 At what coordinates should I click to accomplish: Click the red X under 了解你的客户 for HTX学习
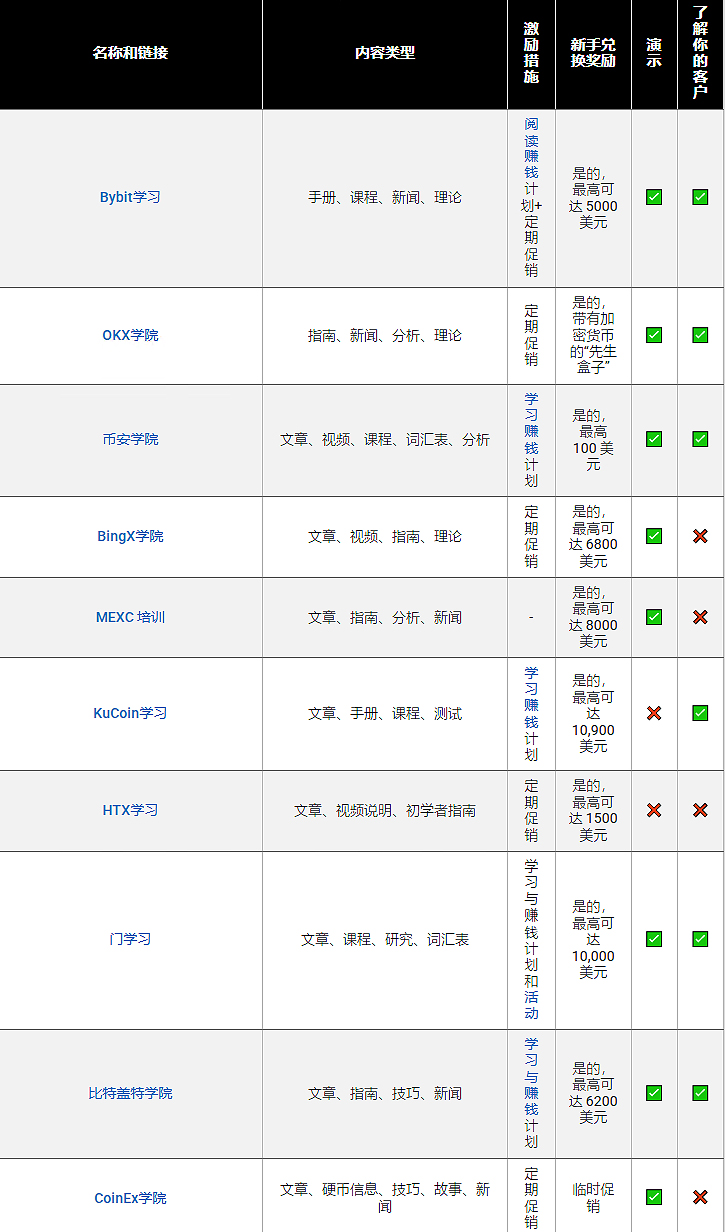[x=700, y=810]
